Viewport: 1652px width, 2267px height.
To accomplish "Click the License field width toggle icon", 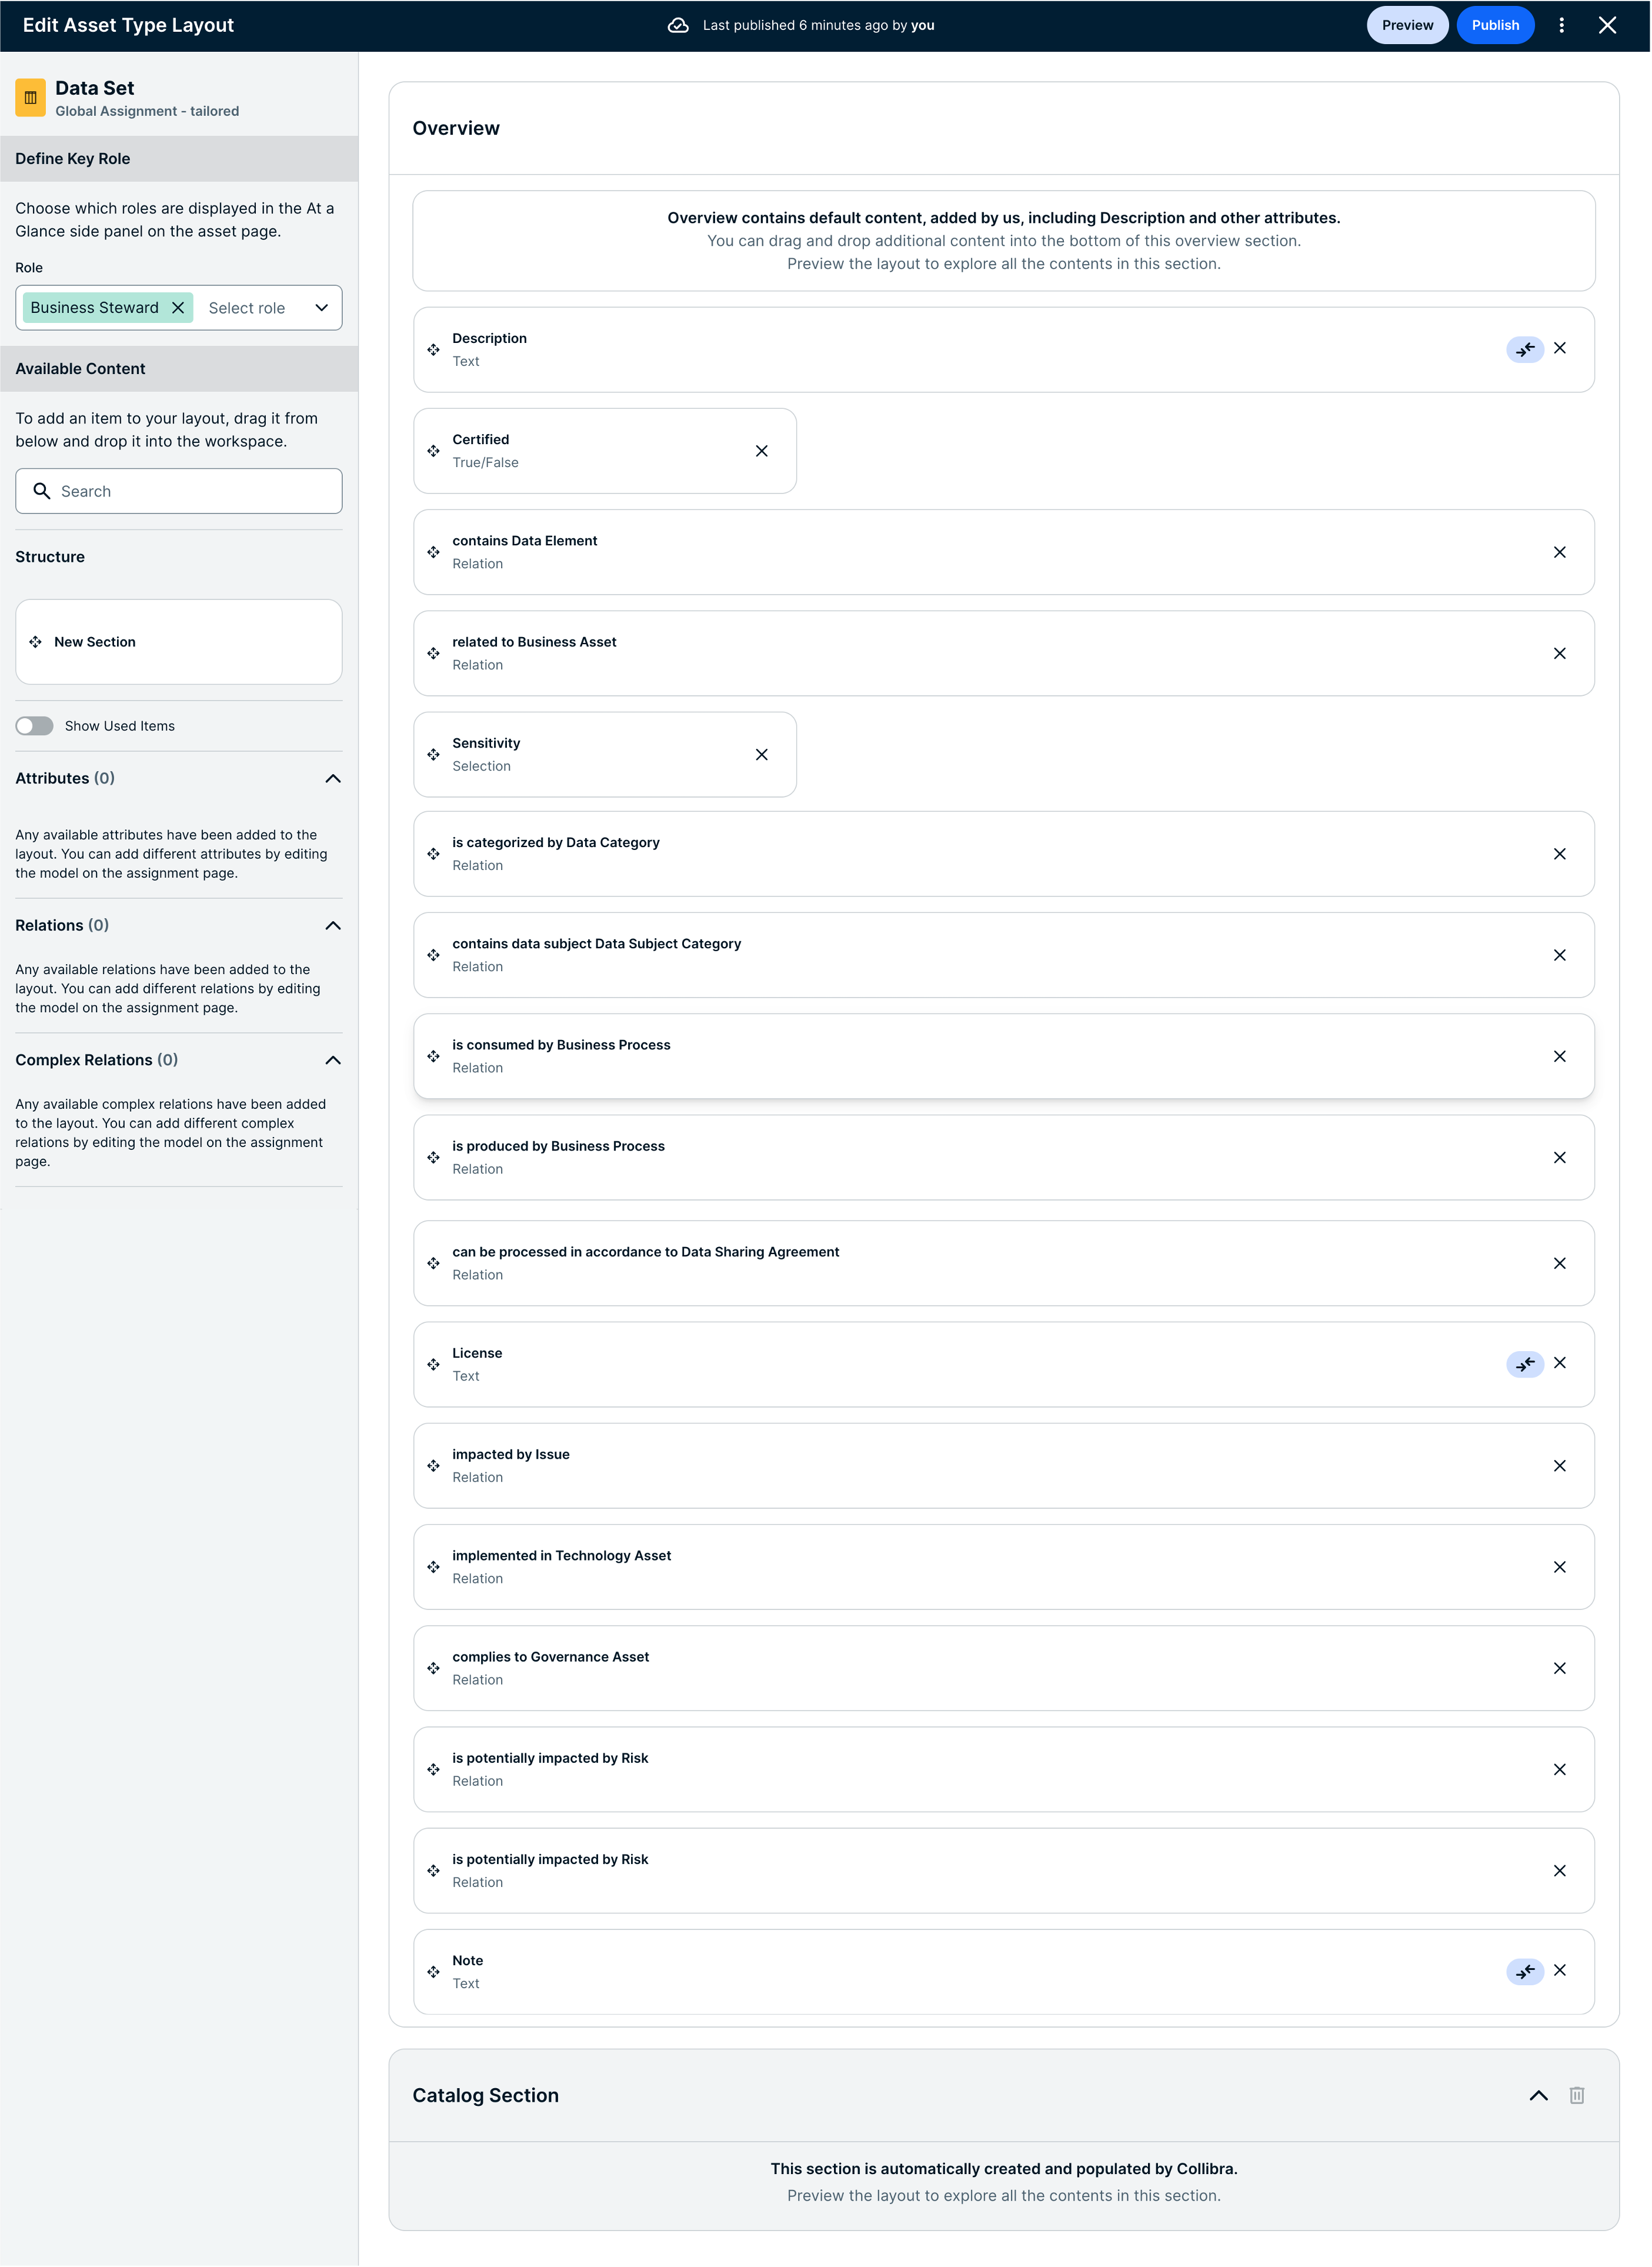I will [x=1525, y=1364].
